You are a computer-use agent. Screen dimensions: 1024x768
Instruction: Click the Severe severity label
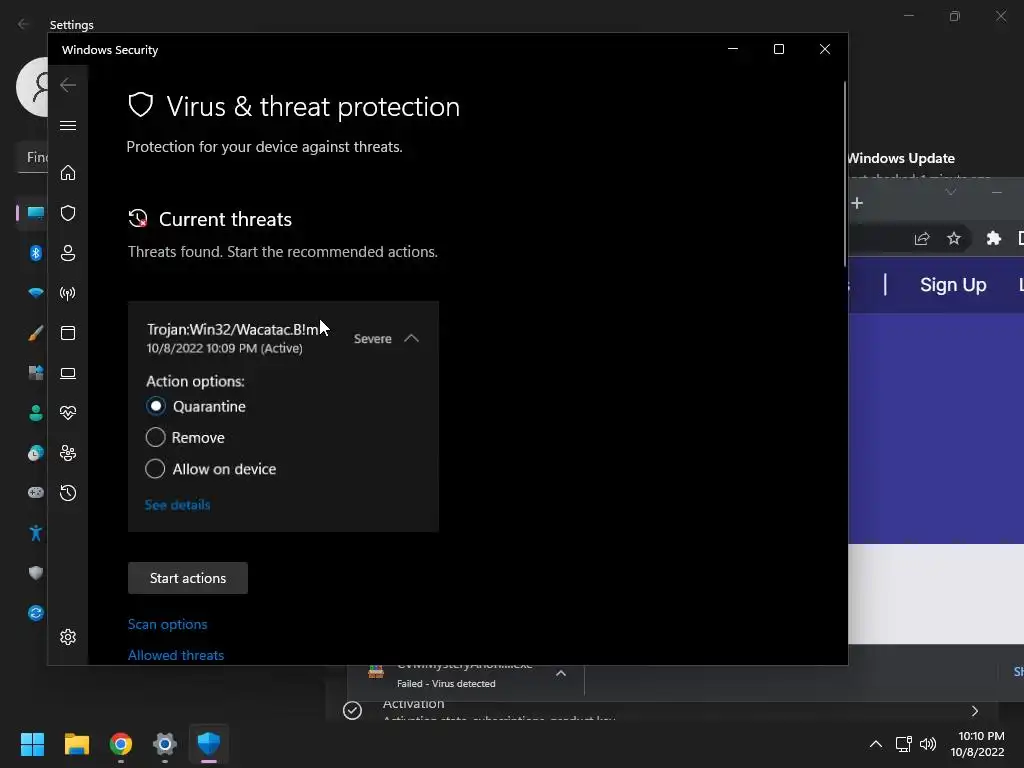[x=372, y=339]
